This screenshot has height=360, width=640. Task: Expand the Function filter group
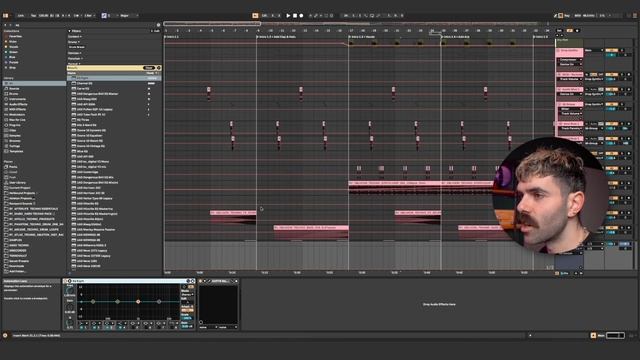tap(76, 58)
